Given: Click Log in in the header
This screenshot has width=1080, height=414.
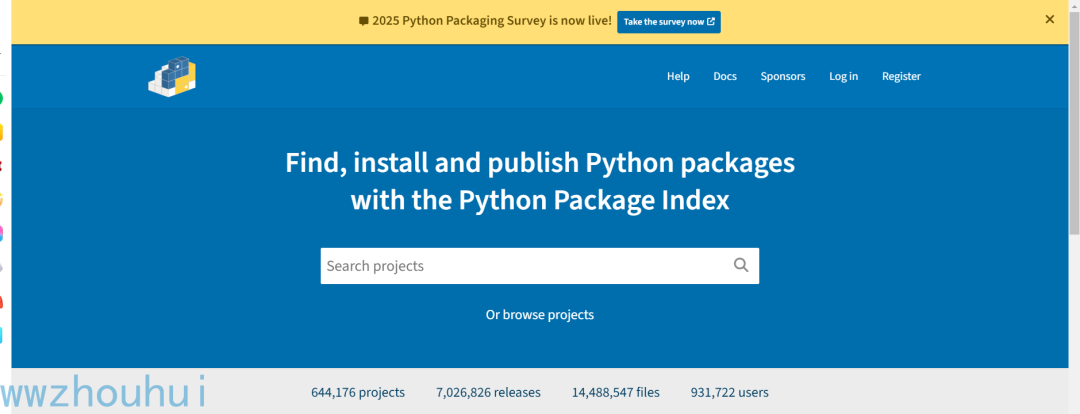Looking at the screenshot, I should click(x=843, y=76).
